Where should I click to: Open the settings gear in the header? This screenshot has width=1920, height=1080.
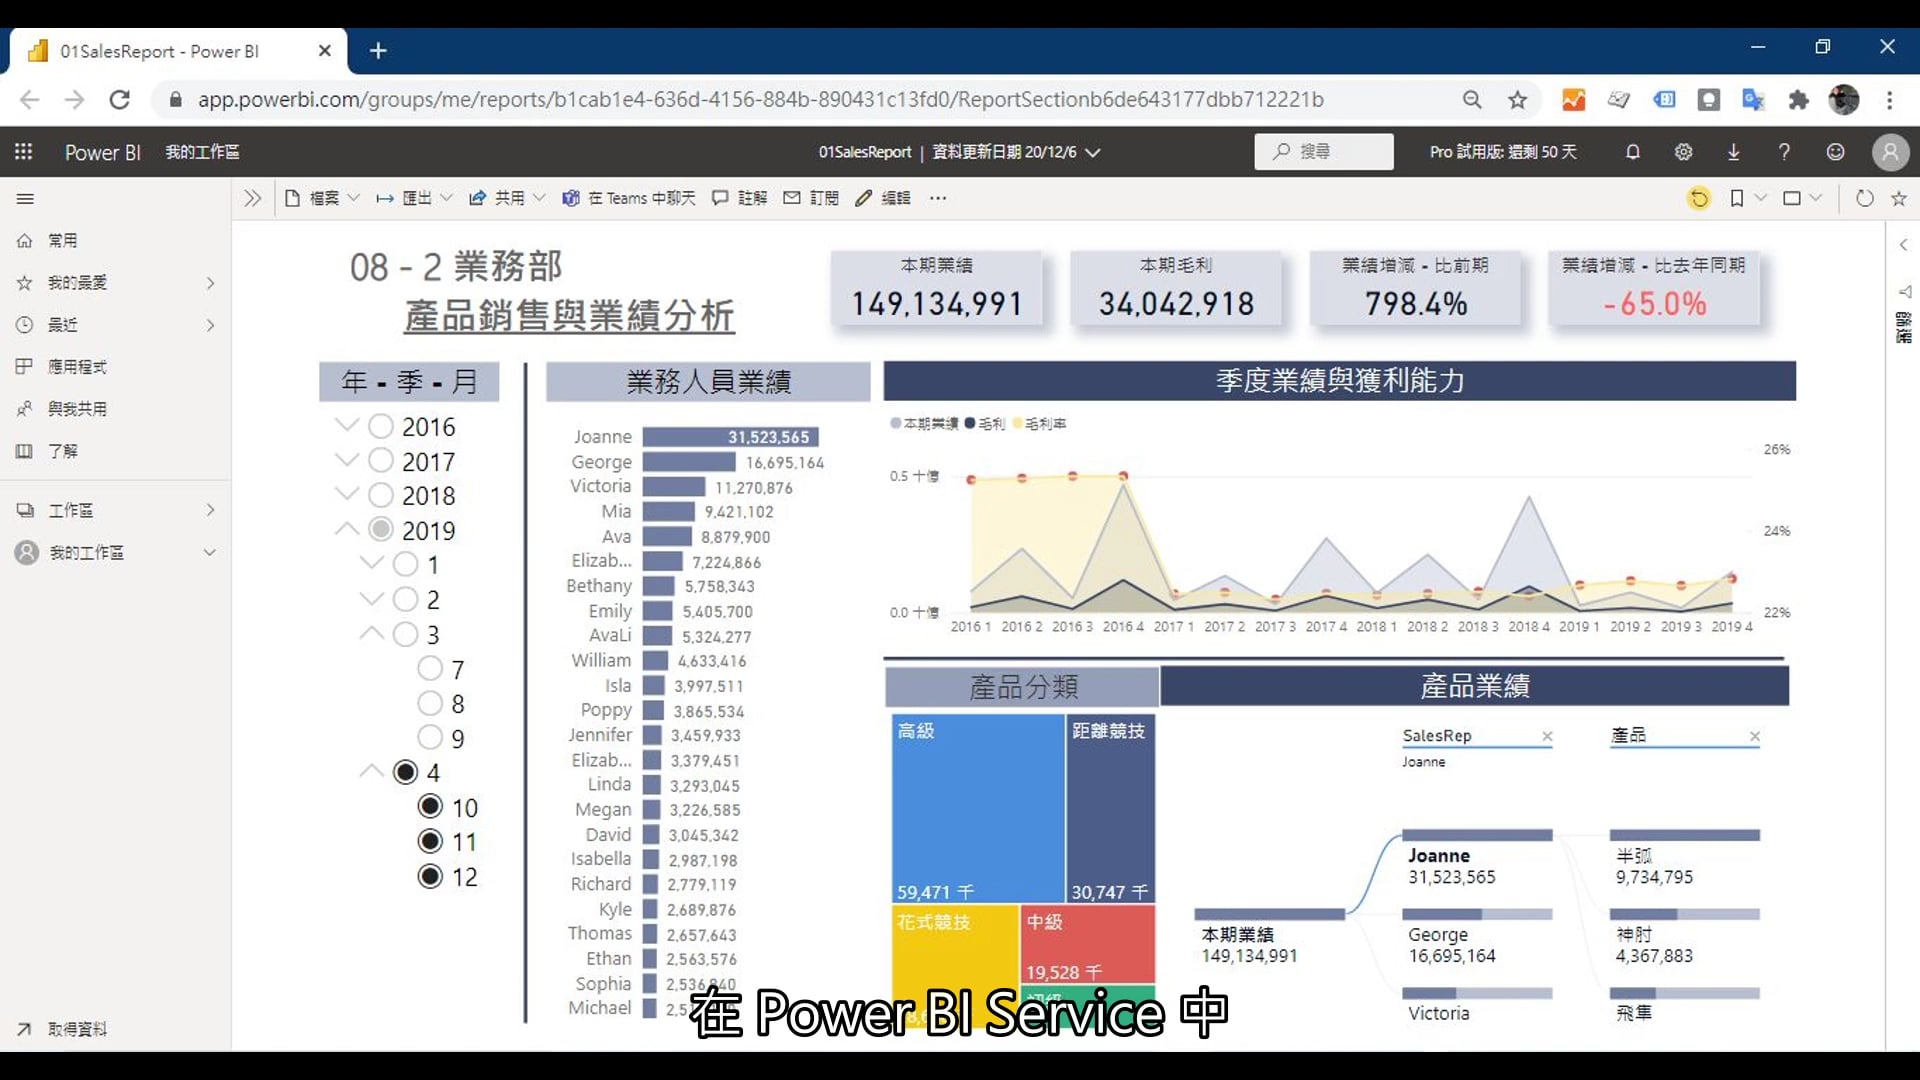pos(1683,152)
